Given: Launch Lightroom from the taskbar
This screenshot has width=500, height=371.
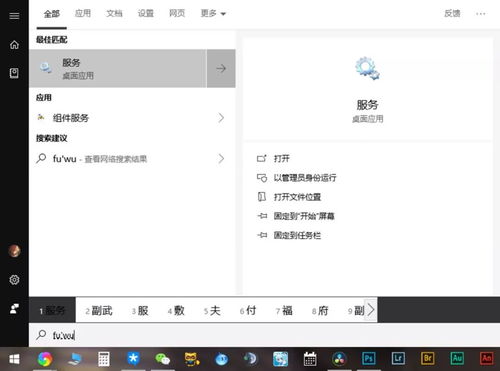Looking at the screenshot, I should point(398,359).
